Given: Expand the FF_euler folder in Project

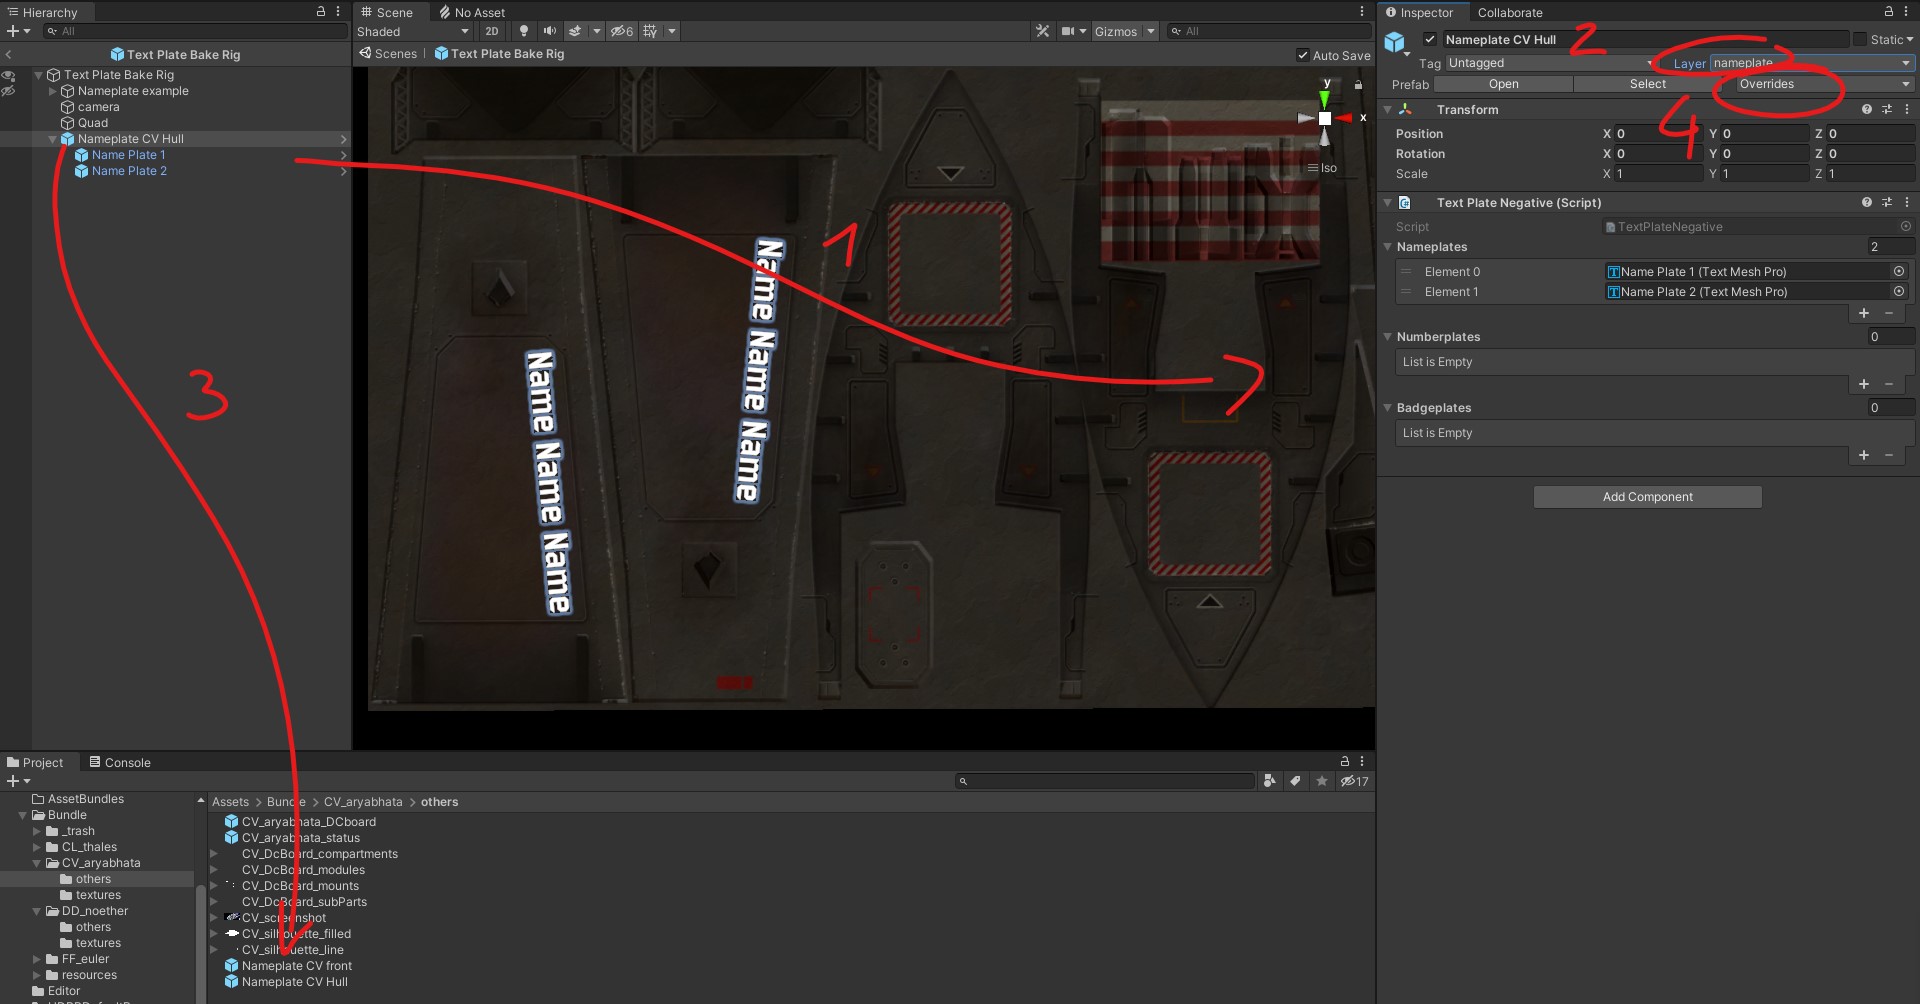Looking at the screenshot, I should tap(37, 959).
